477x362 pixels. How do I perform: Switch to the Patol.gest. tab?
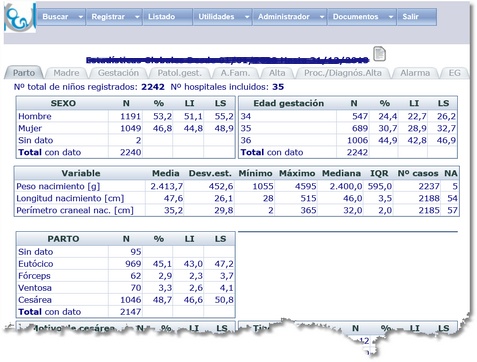180,73
